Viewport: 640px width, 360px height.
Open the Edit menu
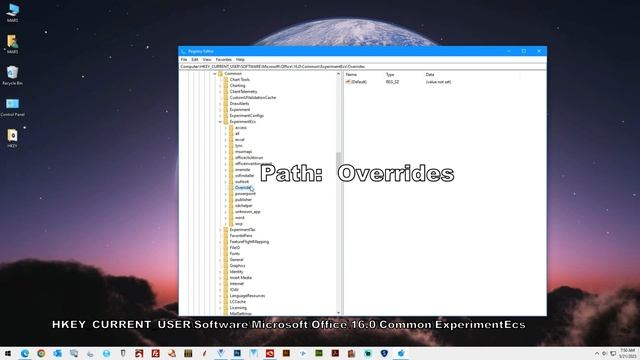195,60
